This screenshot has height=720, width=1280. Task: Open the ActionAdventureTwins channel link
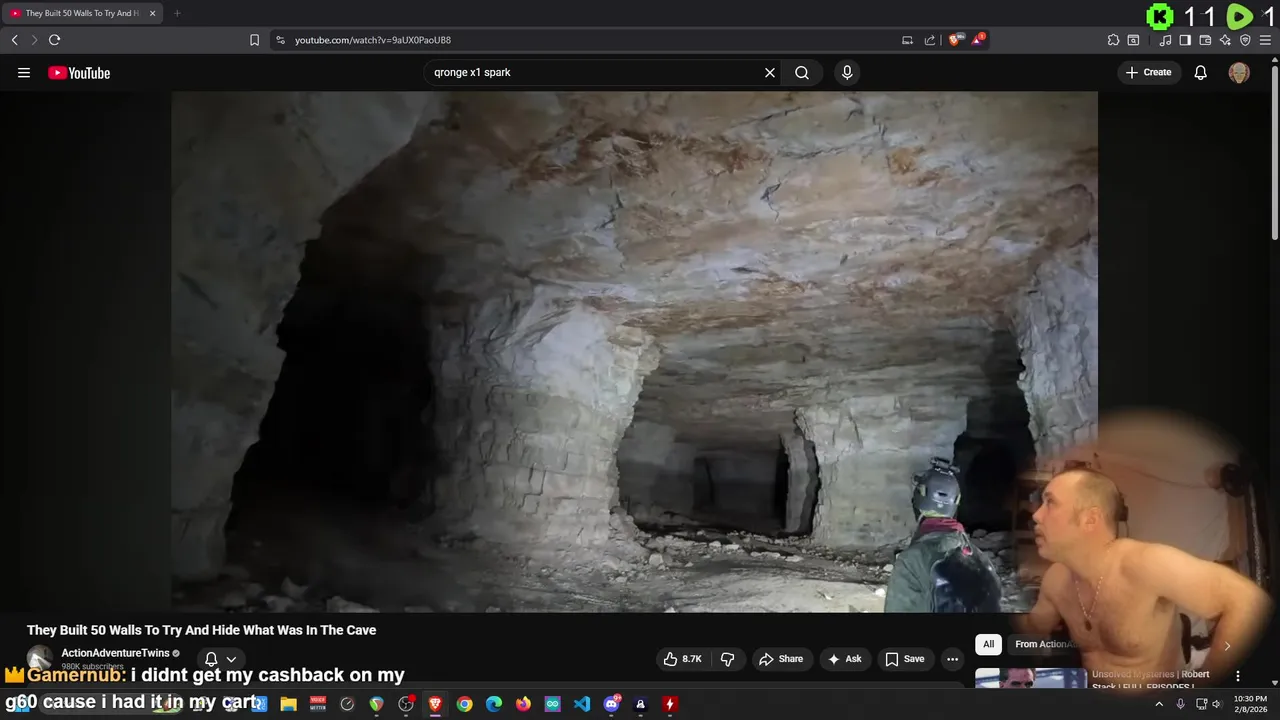coord(115,653)
